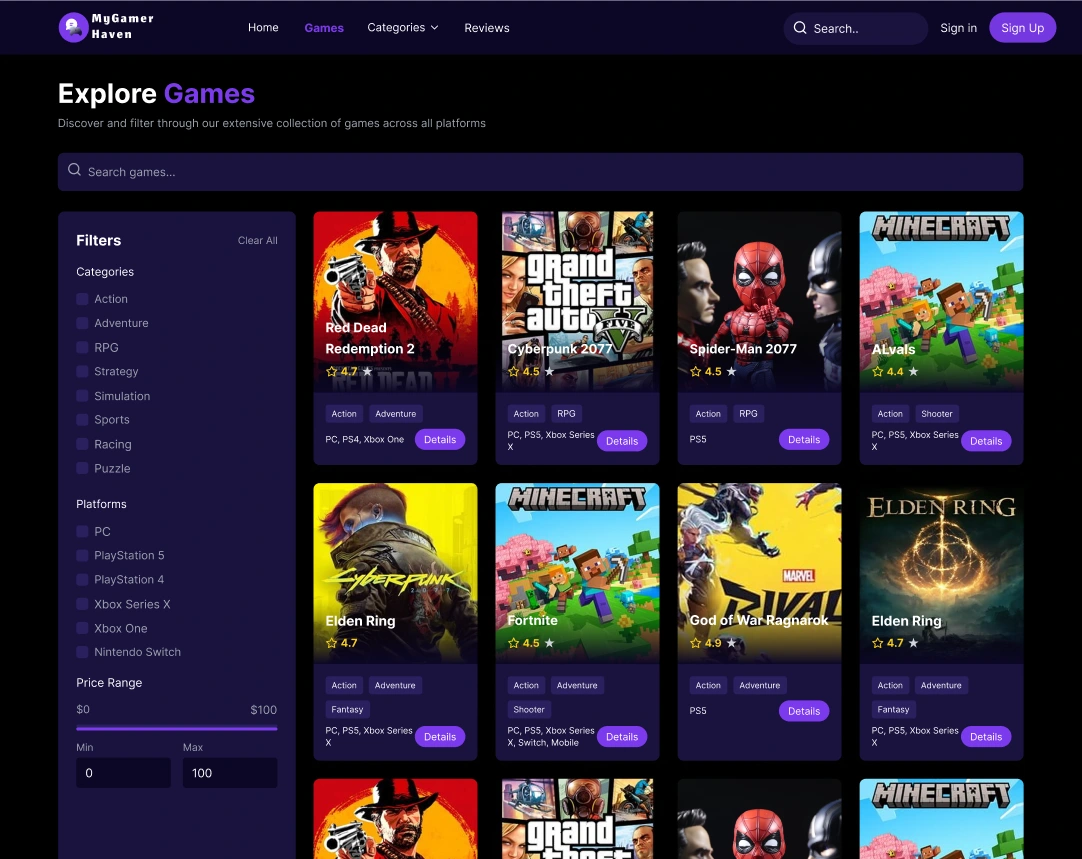Click the Spider-Man 2077 title text
Image resolution: width=1082 pixels, height=859 pixels.
point(742,348)
